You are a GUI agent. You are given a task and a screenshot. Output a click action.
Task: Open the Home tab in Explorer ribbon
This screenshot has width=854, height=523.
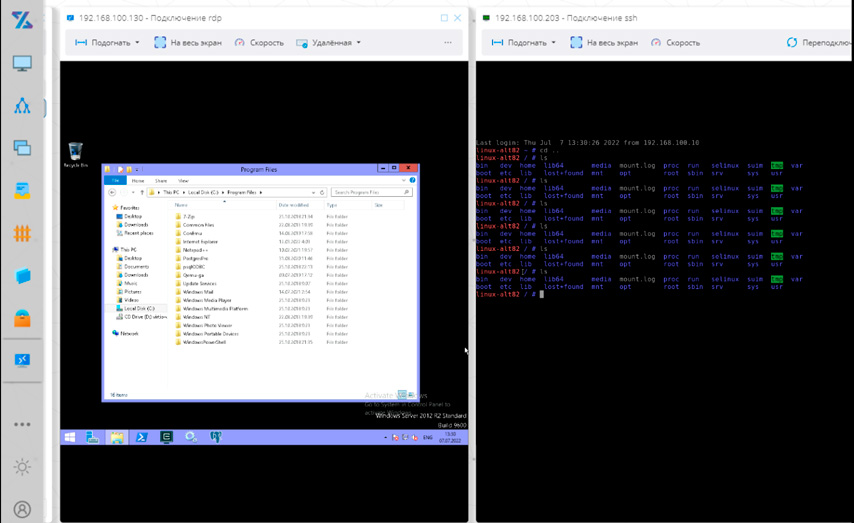tap(138, 180)
